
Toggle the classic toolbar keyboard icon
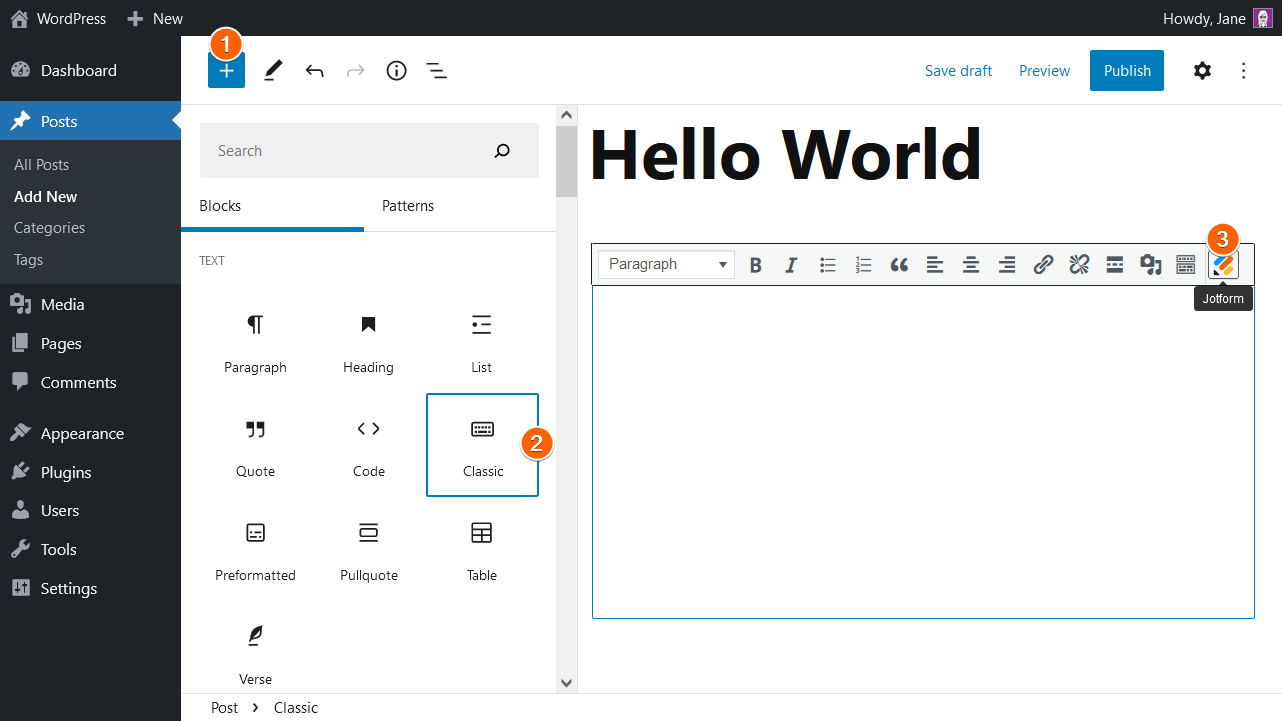coord(1186,265)
